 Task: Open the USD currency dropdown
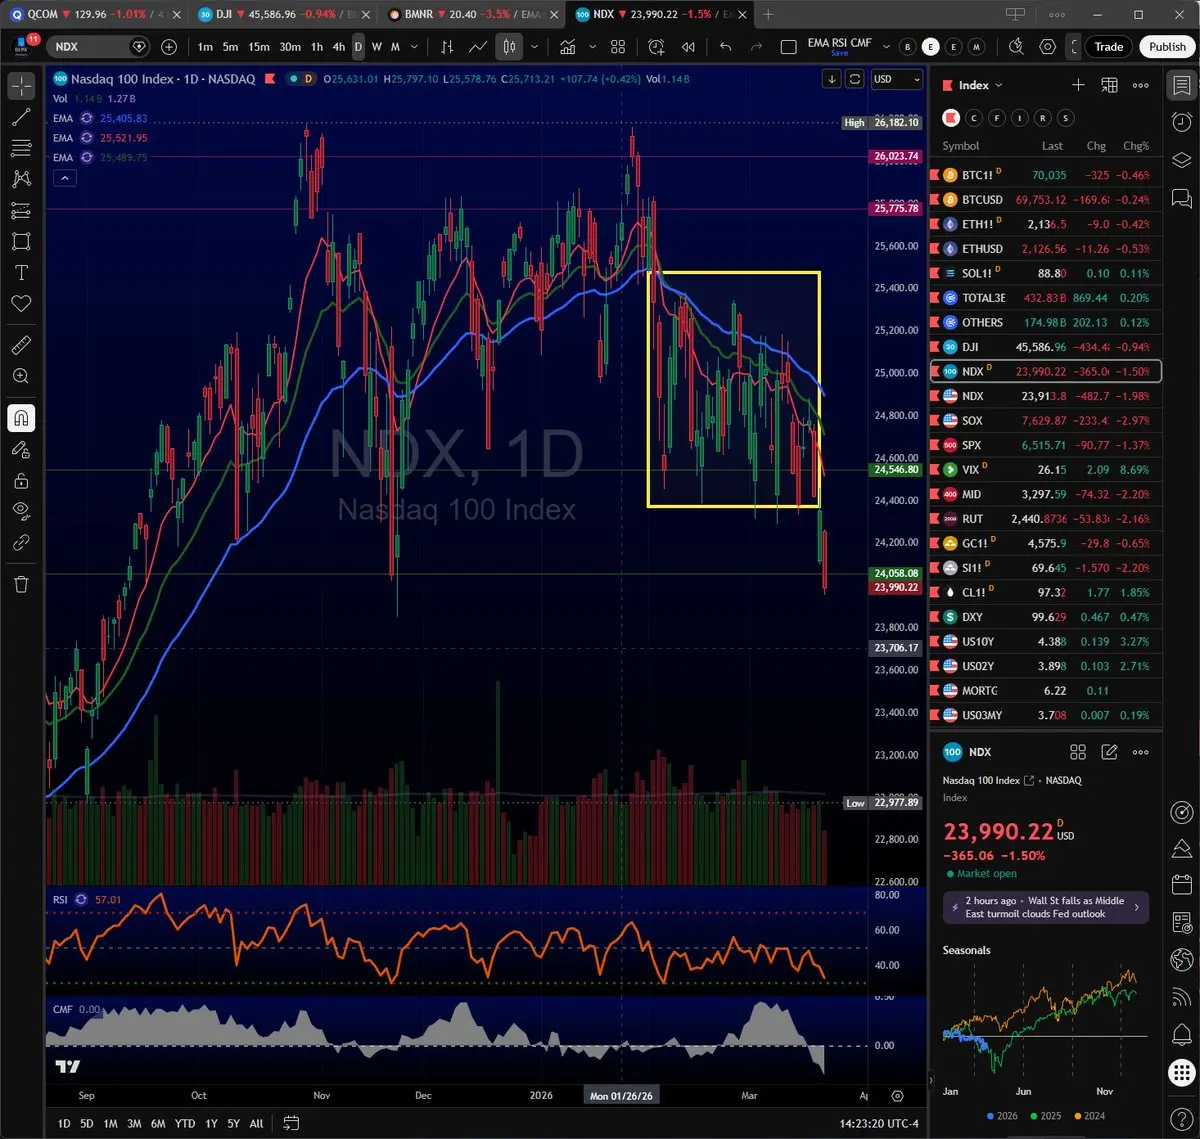tap(896, 79)
